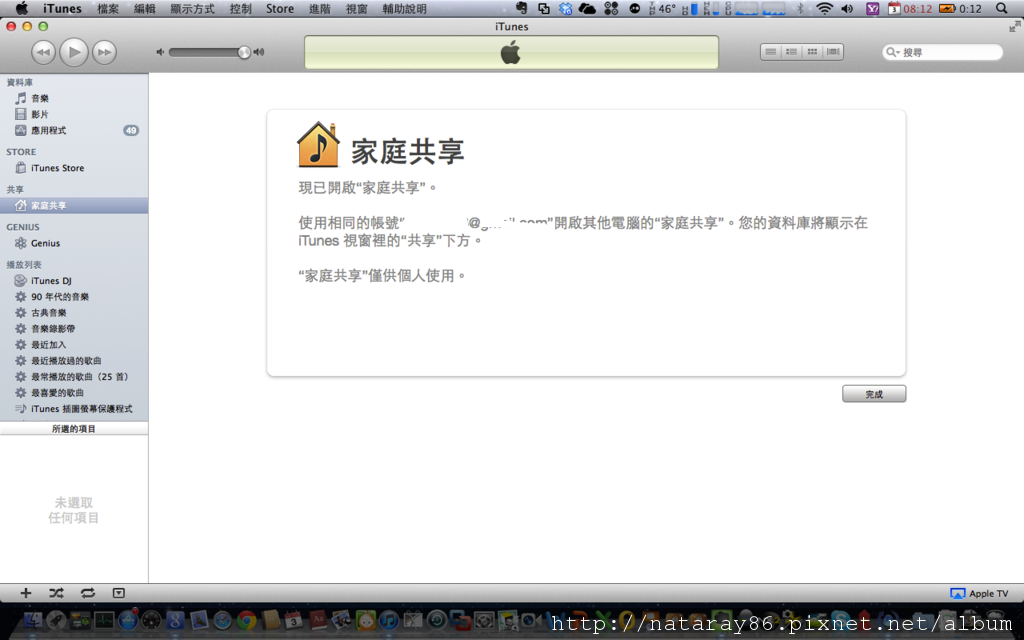Toggle the artwork viewer panel button
Image resolution: width=1024 pixels, height=640 pixels.
pos(118,593)
